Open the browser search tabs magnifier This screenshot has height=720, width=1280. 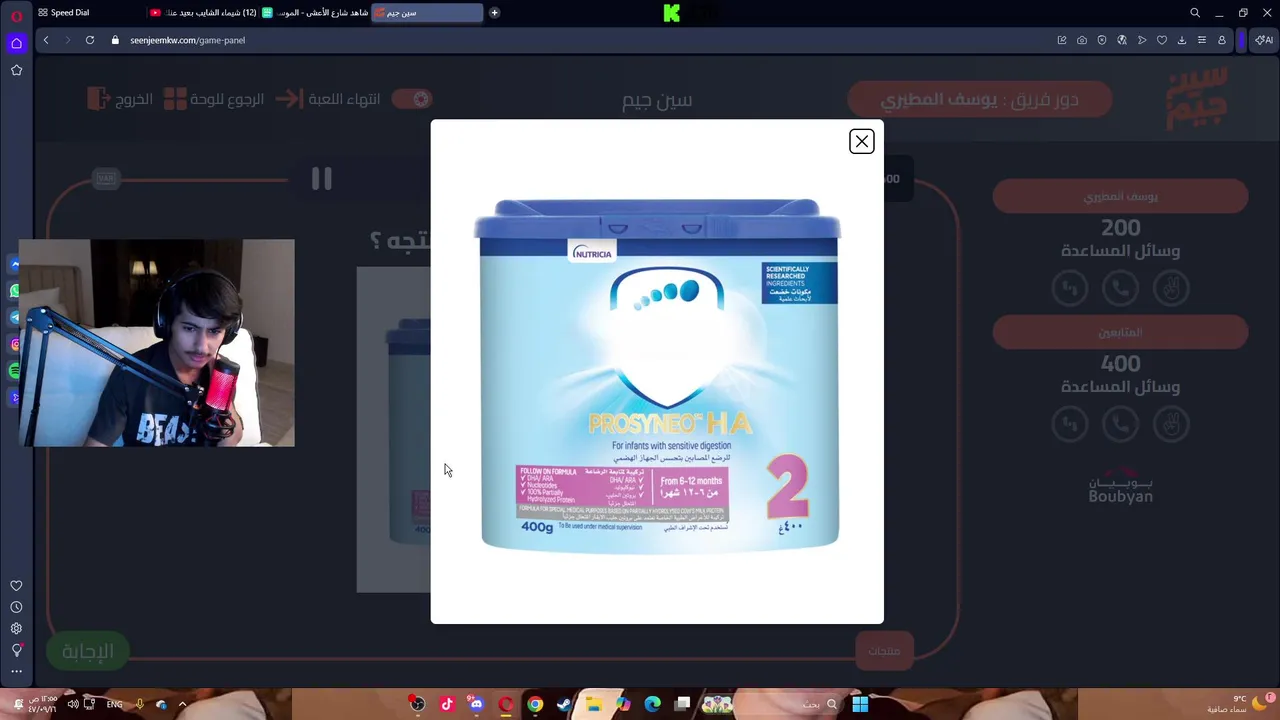(x=1195, y=13)
